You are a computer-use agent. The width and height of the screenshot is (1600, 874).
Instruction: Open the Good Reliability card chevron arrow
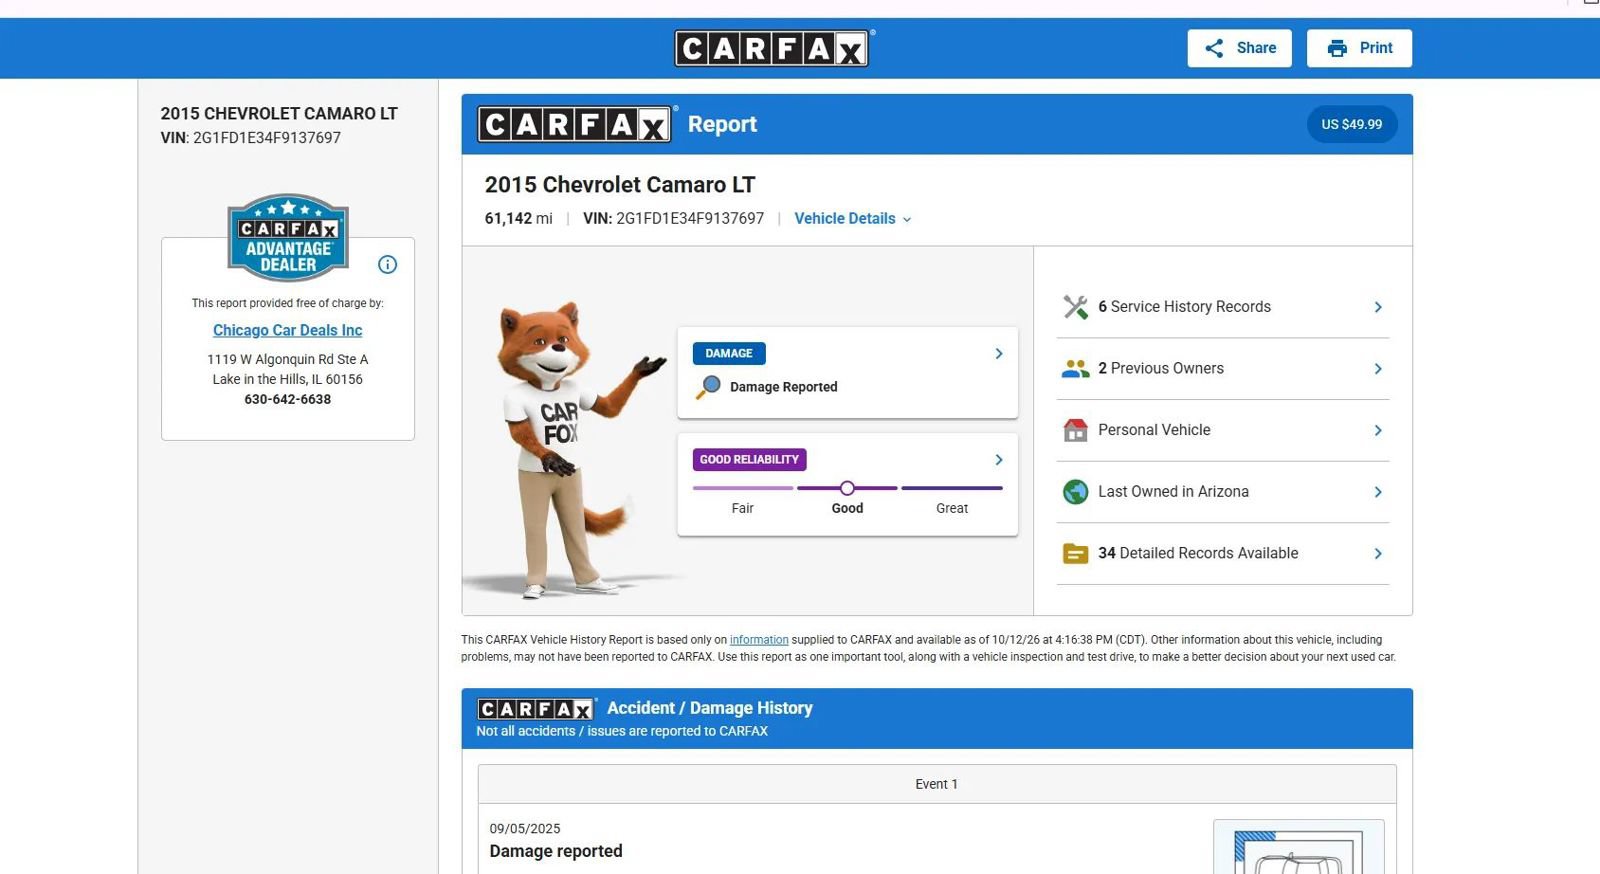998,460
